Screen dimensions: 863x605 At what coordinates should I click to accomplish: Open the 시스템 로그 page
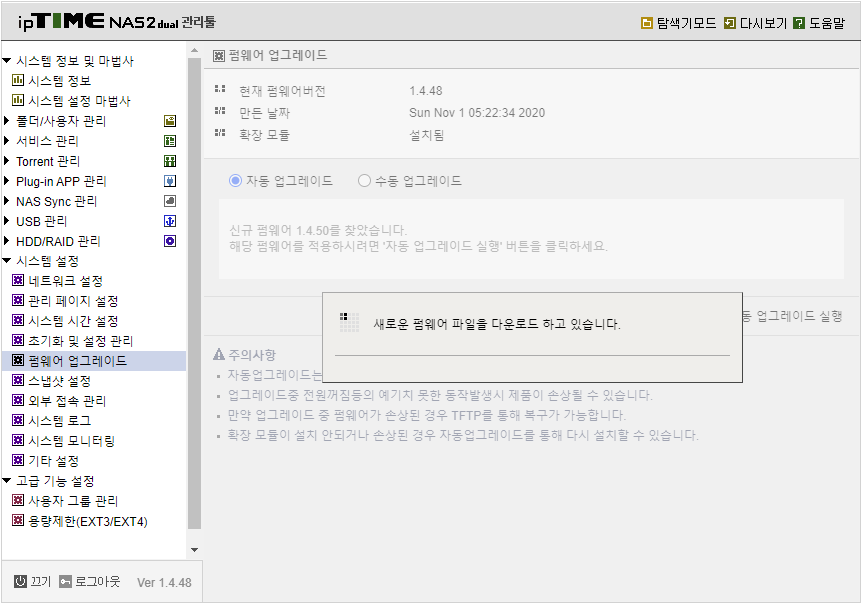click(x=59, y=421)
